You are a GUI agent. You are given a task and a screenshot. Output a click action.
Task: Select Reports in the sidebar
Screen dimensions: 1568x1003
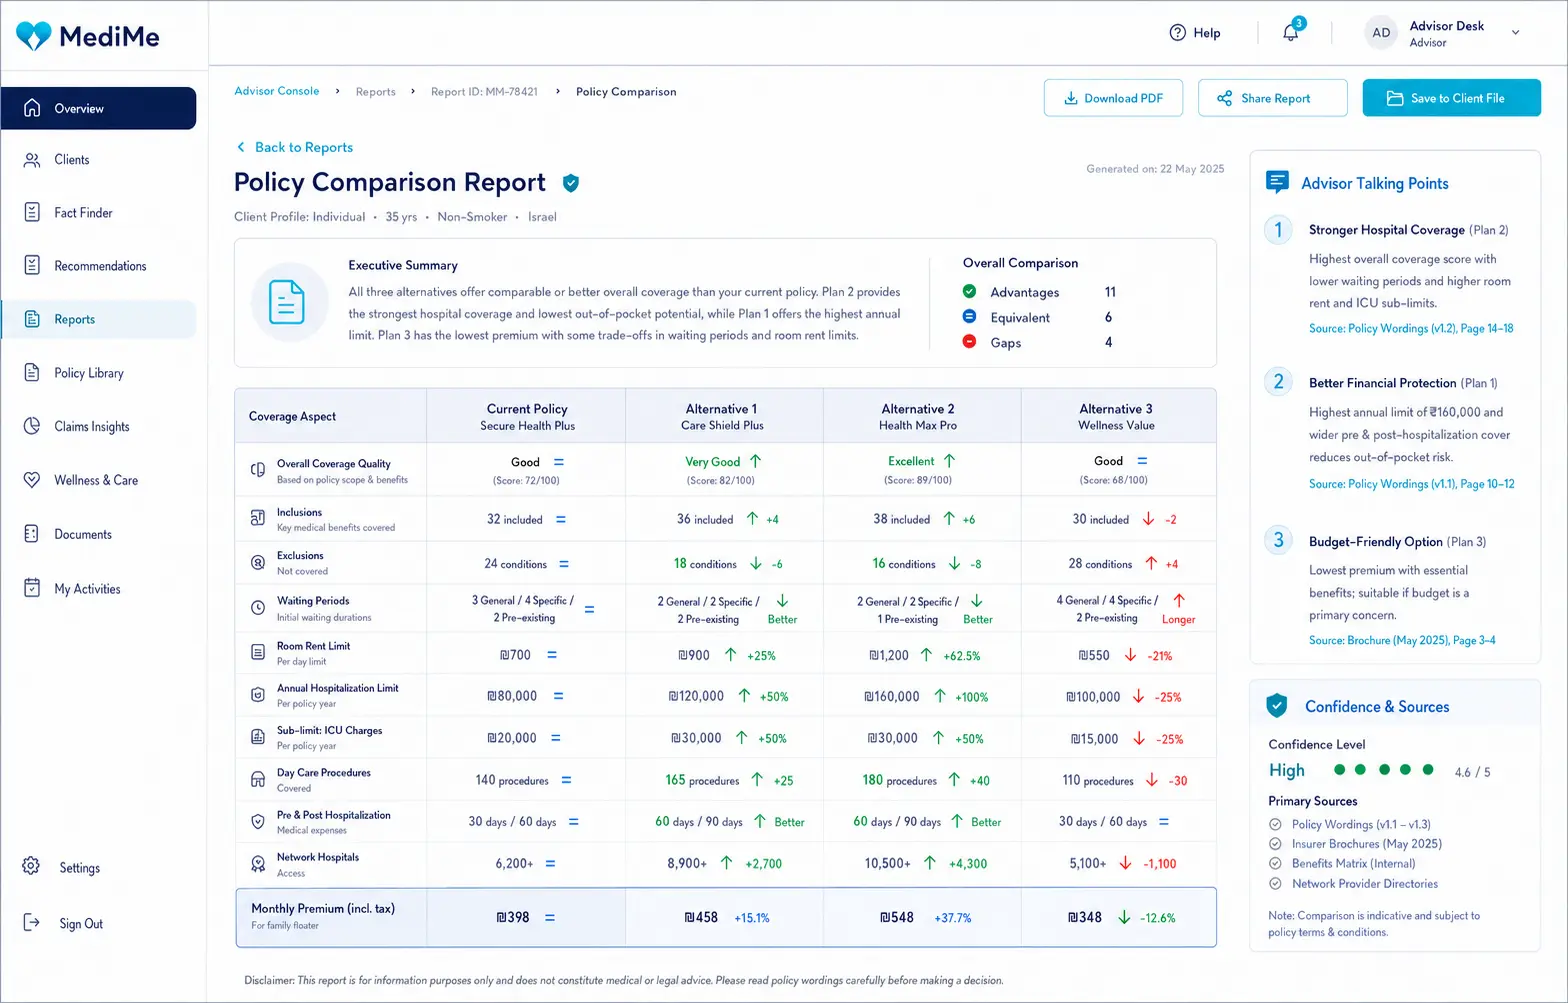click(x=98, y=319)
